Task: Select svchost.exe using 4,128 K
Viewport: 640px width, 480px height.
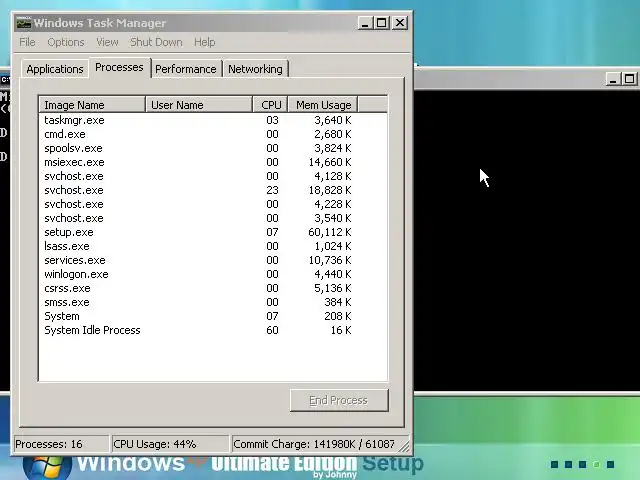Action: point(213,176)
